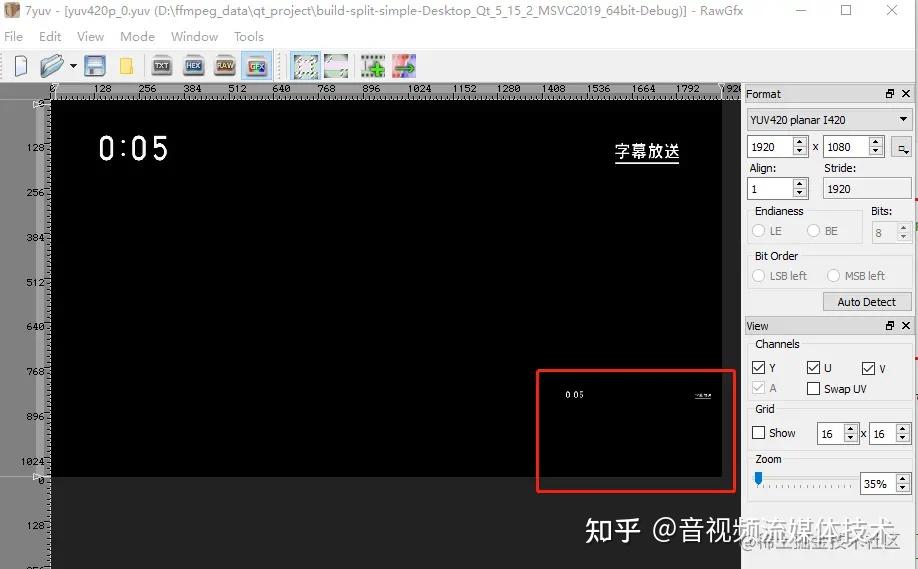This screenshot has height=569, width=918.
Task: Open the Mode menu
Action: [138, 36]
